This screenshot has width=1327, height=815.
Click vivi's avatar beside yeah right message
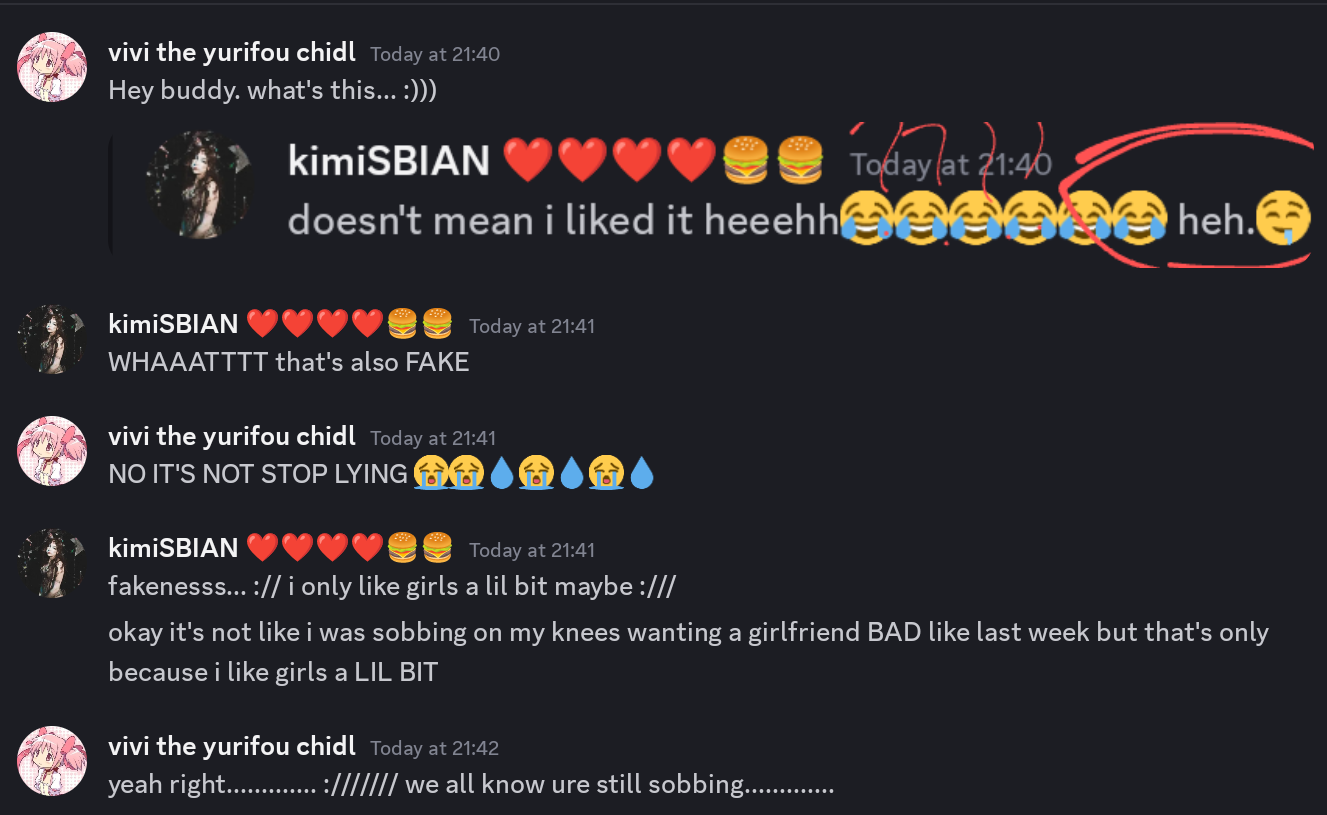click(52, 761)
